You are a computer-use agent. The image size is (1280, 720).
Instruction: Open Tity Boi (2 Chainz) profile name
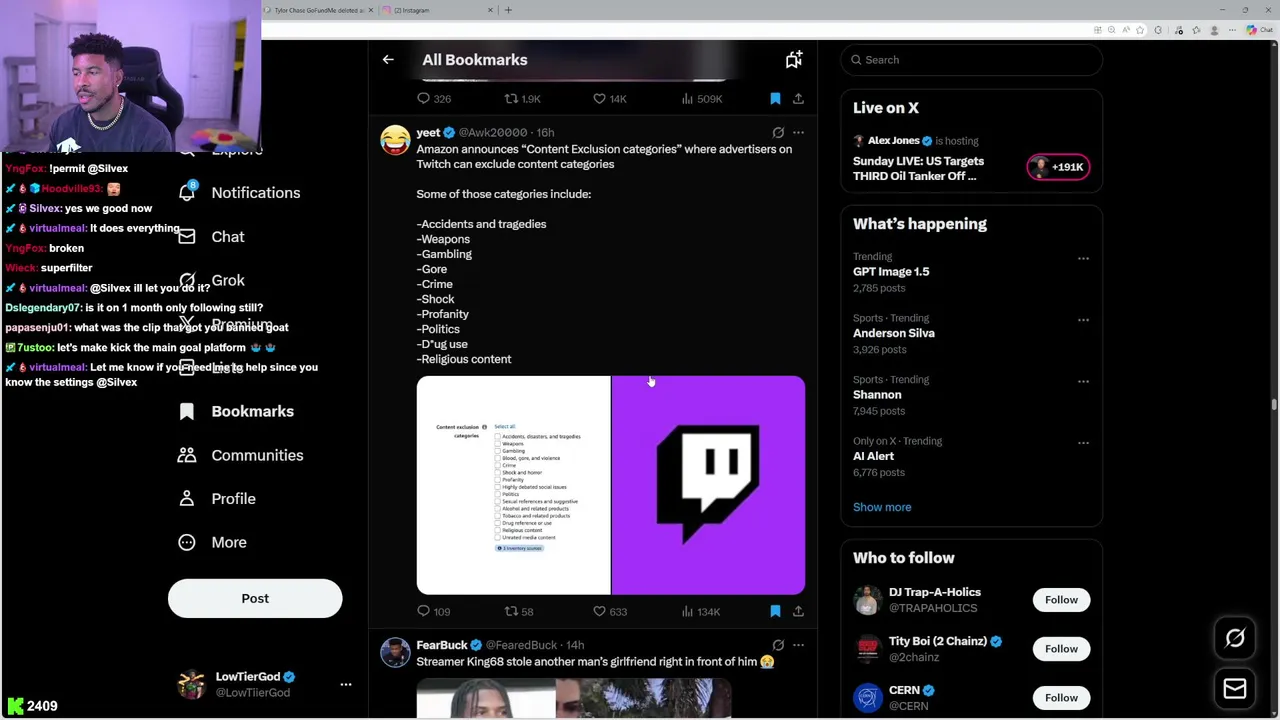[938, 641]
